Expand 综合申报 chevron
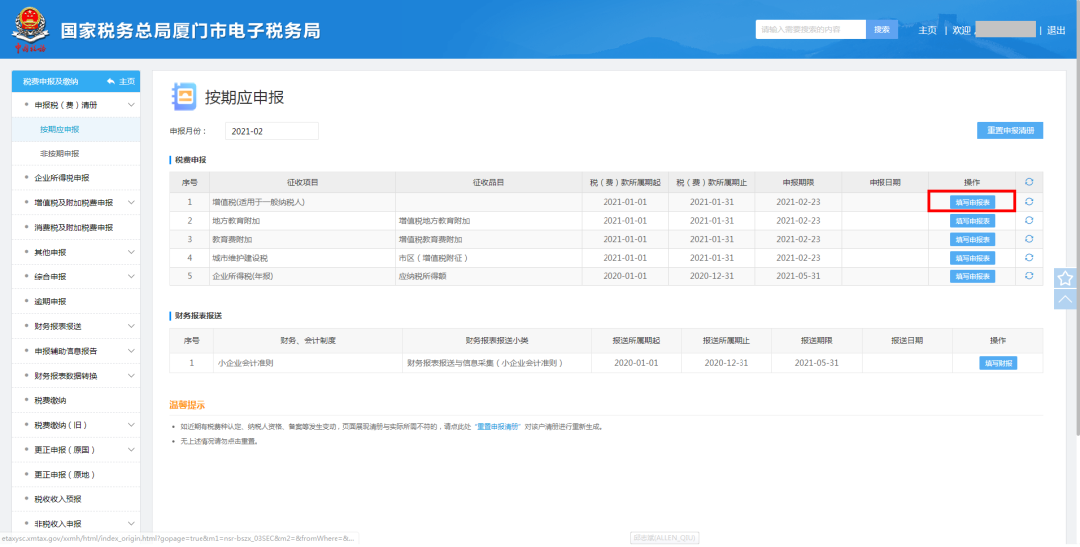This screenshot has width=1080, height=547. (131, 277)
